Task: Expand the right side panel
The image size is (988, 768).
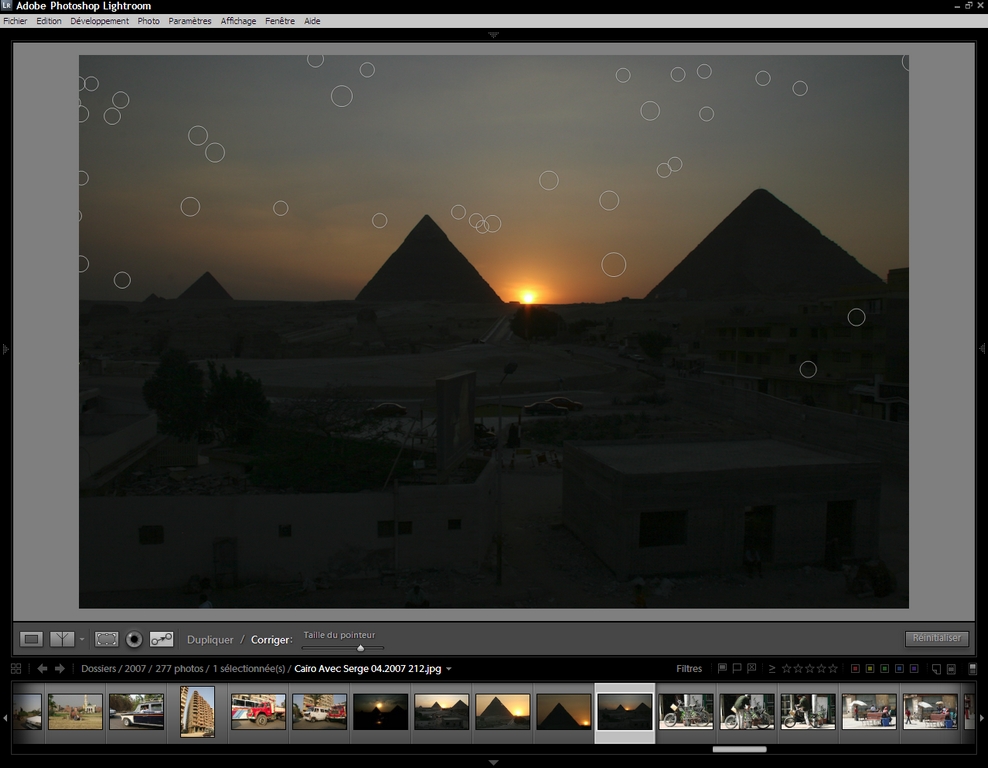Action: (982, 348)
